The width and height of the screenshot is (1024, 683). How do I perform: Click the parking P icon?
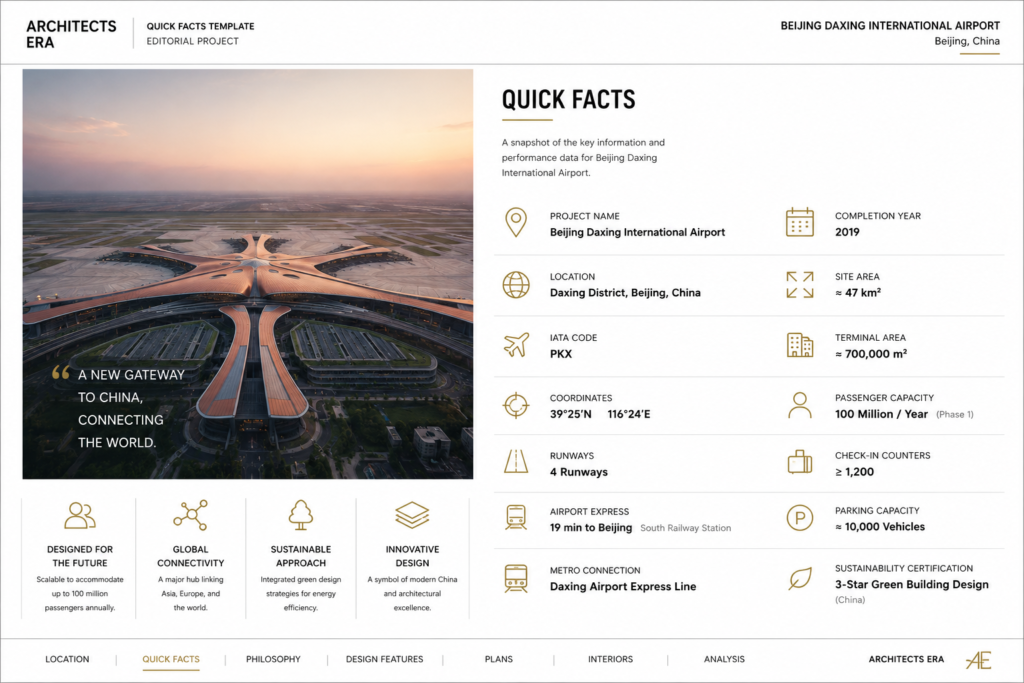(x=800, y=518)
